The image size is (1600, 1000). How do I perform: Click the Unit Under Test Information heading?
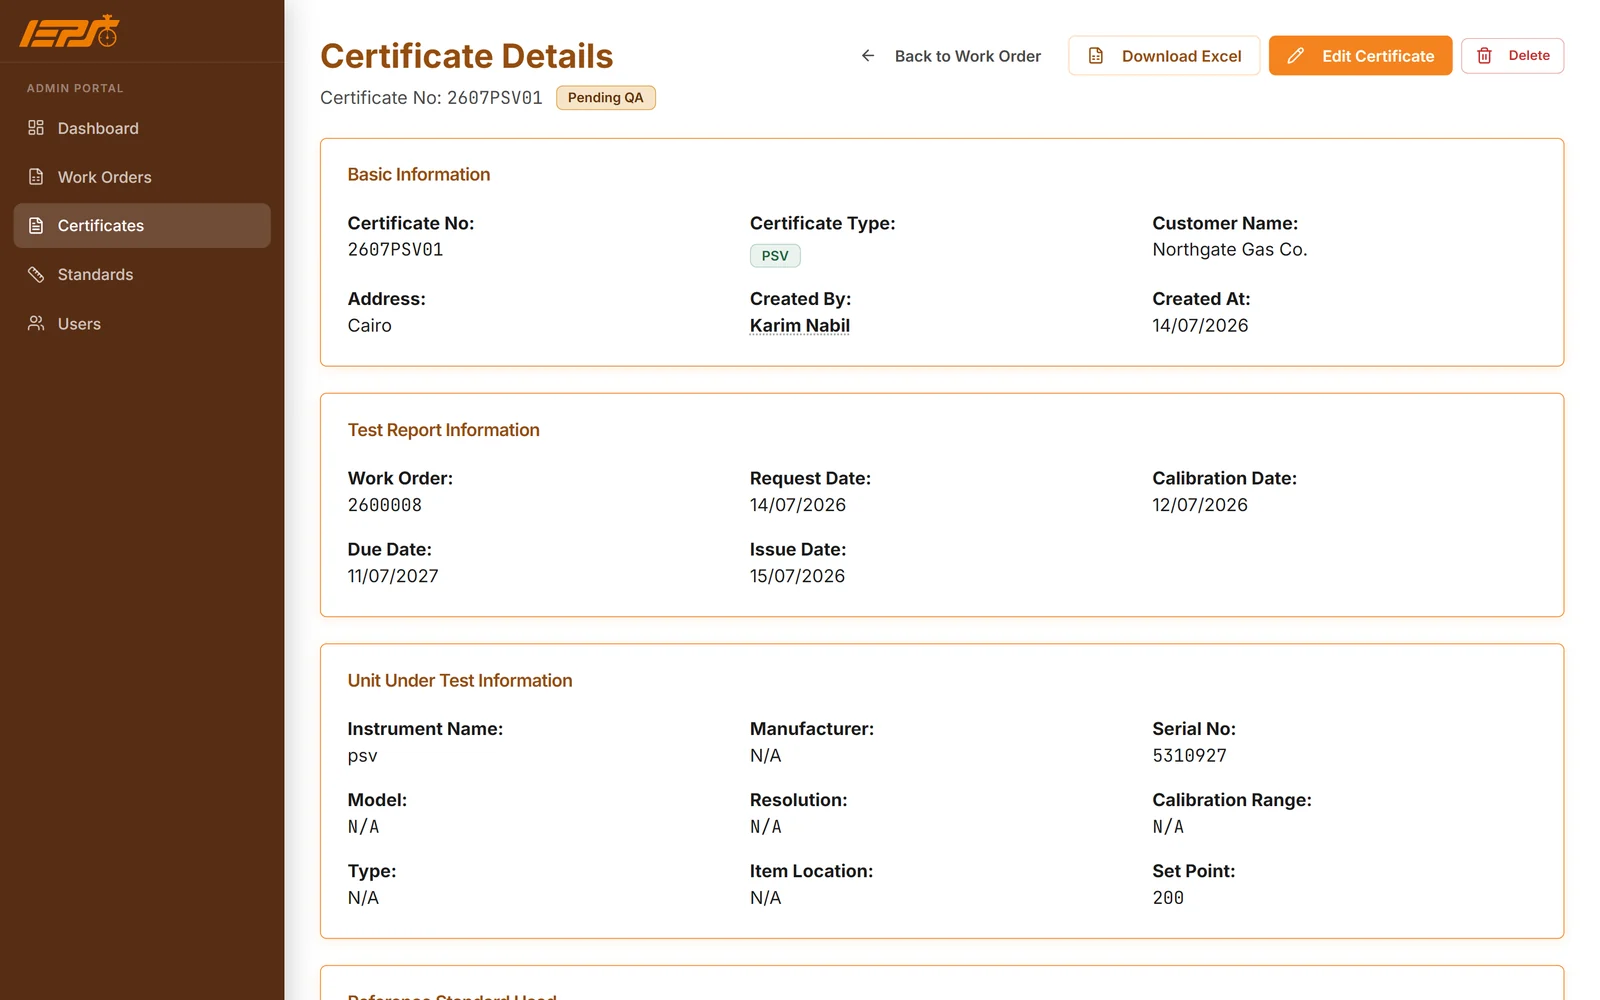[460, 680]
